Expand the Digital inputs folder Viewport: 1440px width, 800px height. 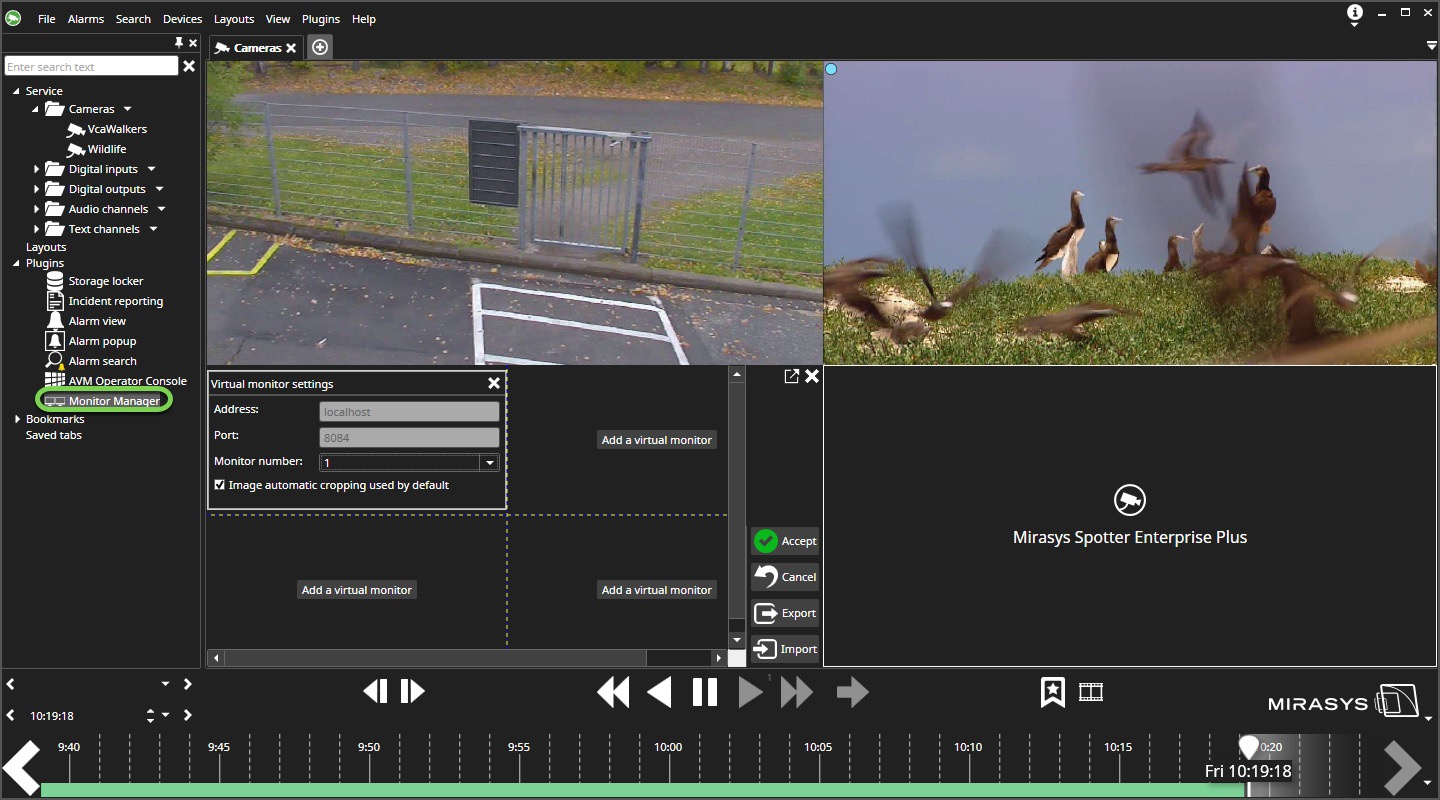[37, 169]
